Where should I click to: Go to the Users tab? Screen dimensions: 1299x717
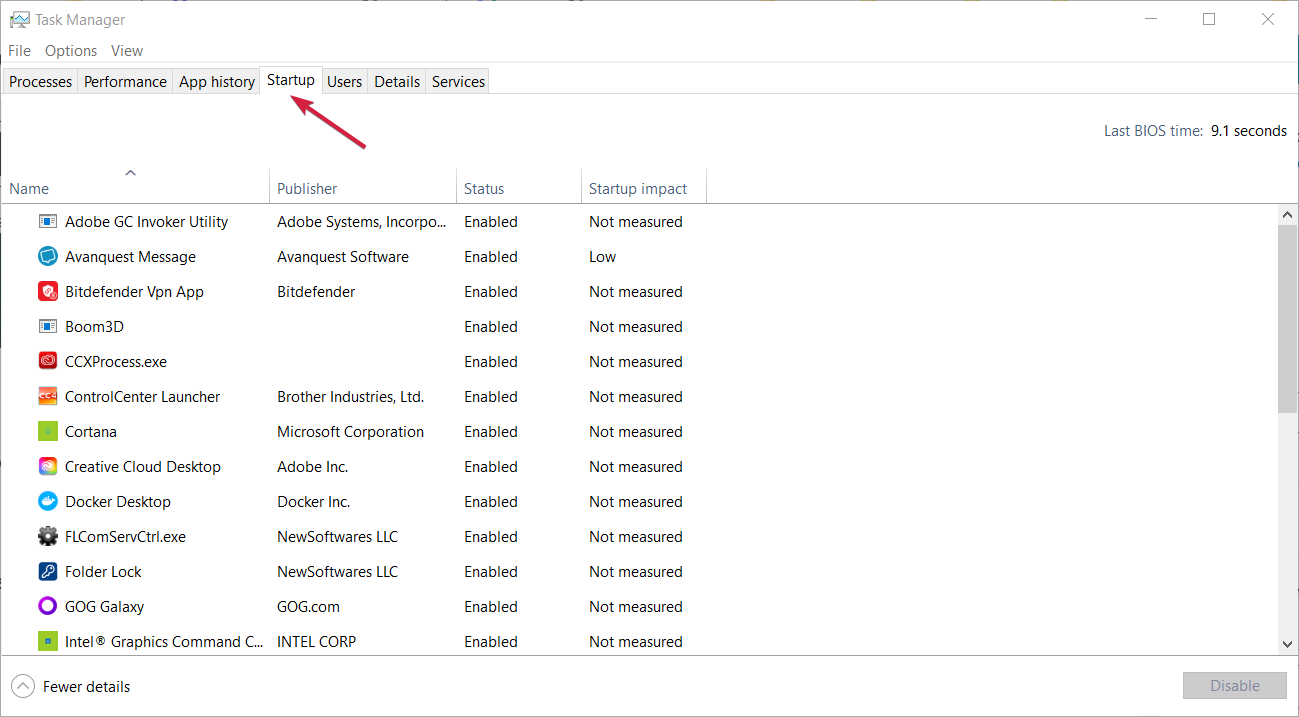pyautogui.click(x=345, y=81)
